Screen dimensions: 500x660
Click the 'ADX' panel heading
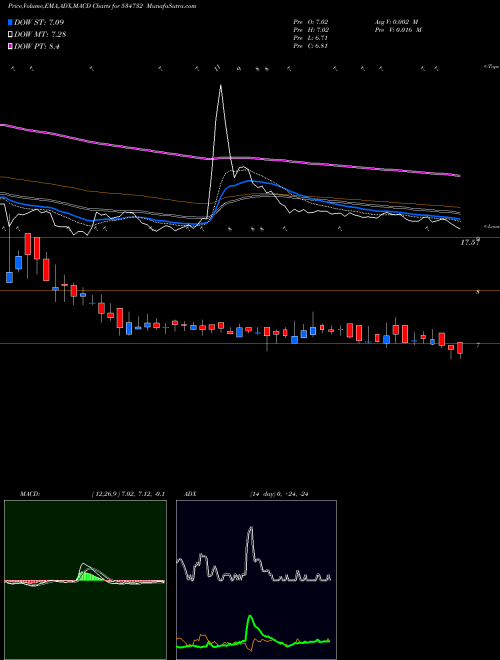[x=189, y=494]
